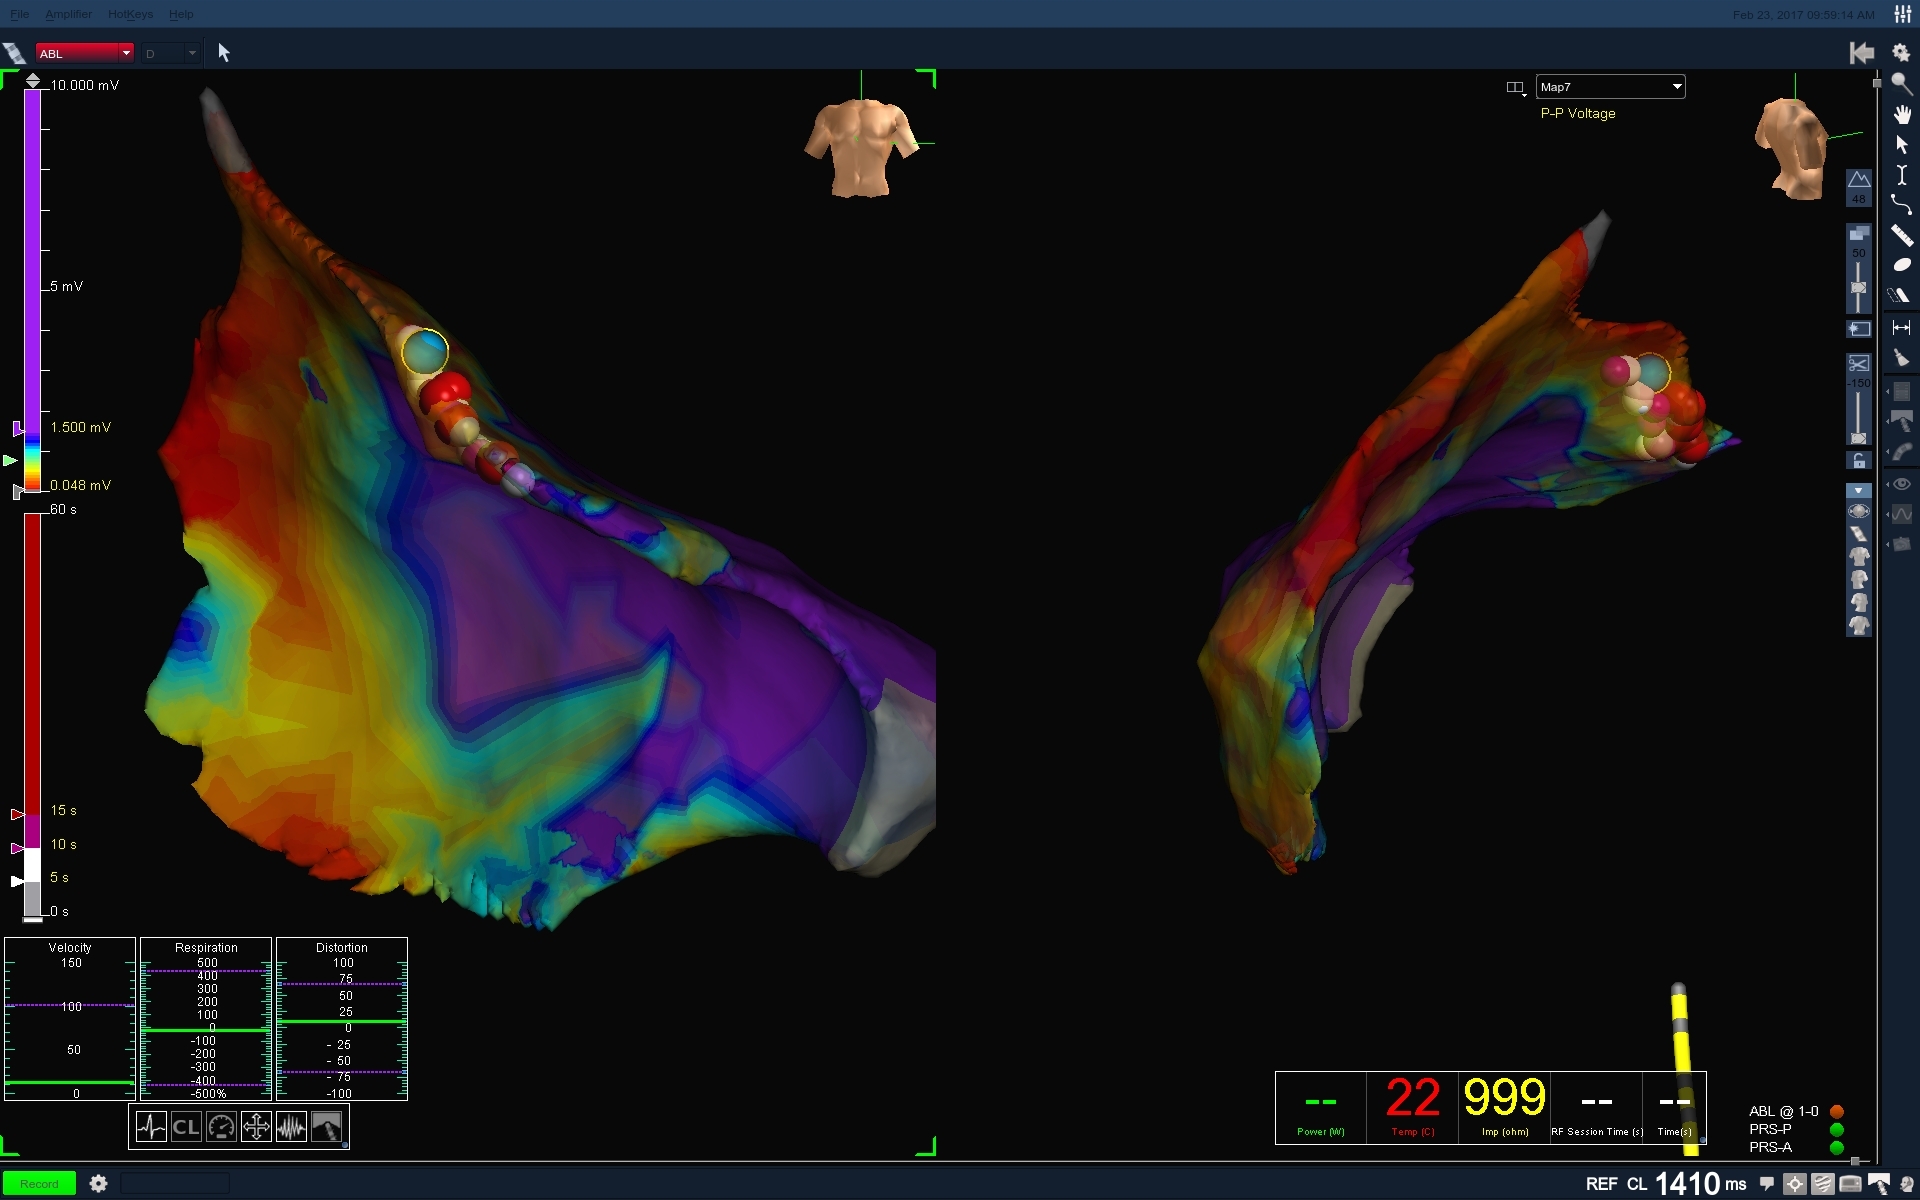
Task: Click the scissors clipping plane icon
Action: click(x=1858, y=363)
